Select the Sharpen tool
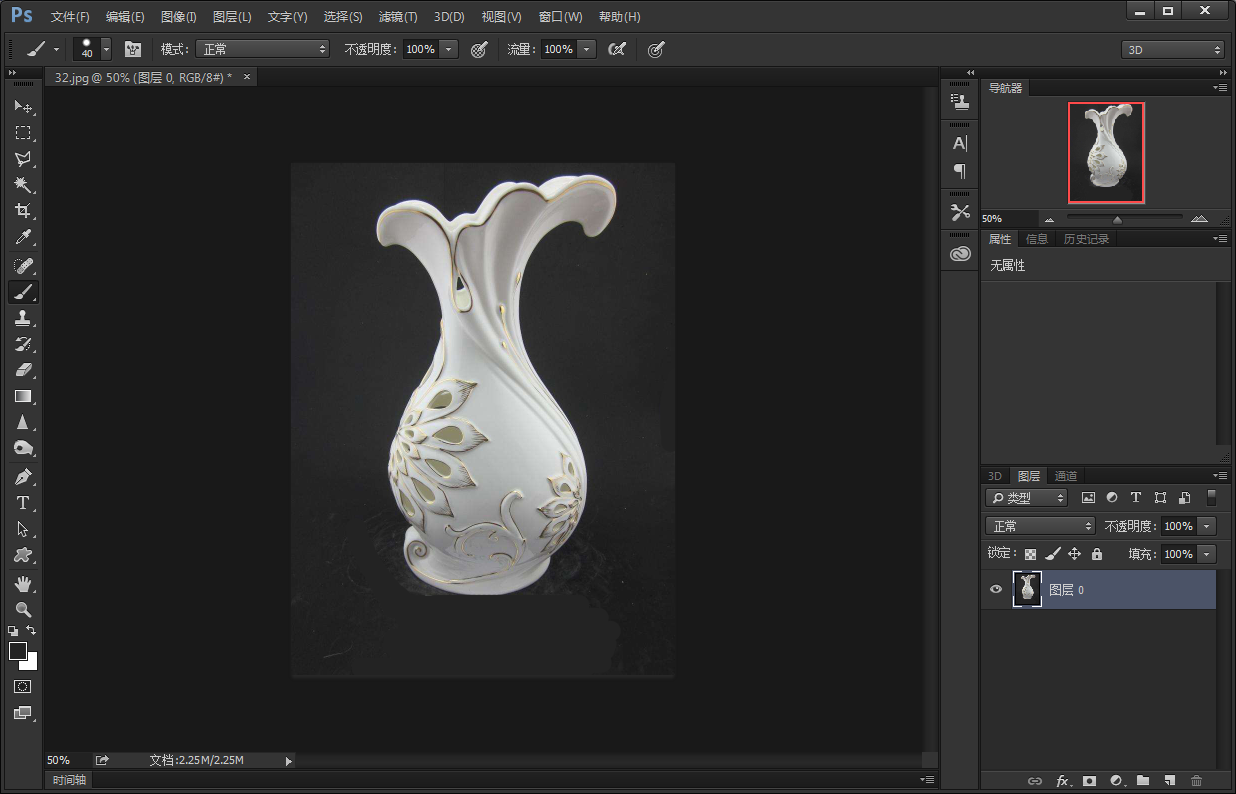This screenshot has height=794, width=1236. tap(22, 423)
